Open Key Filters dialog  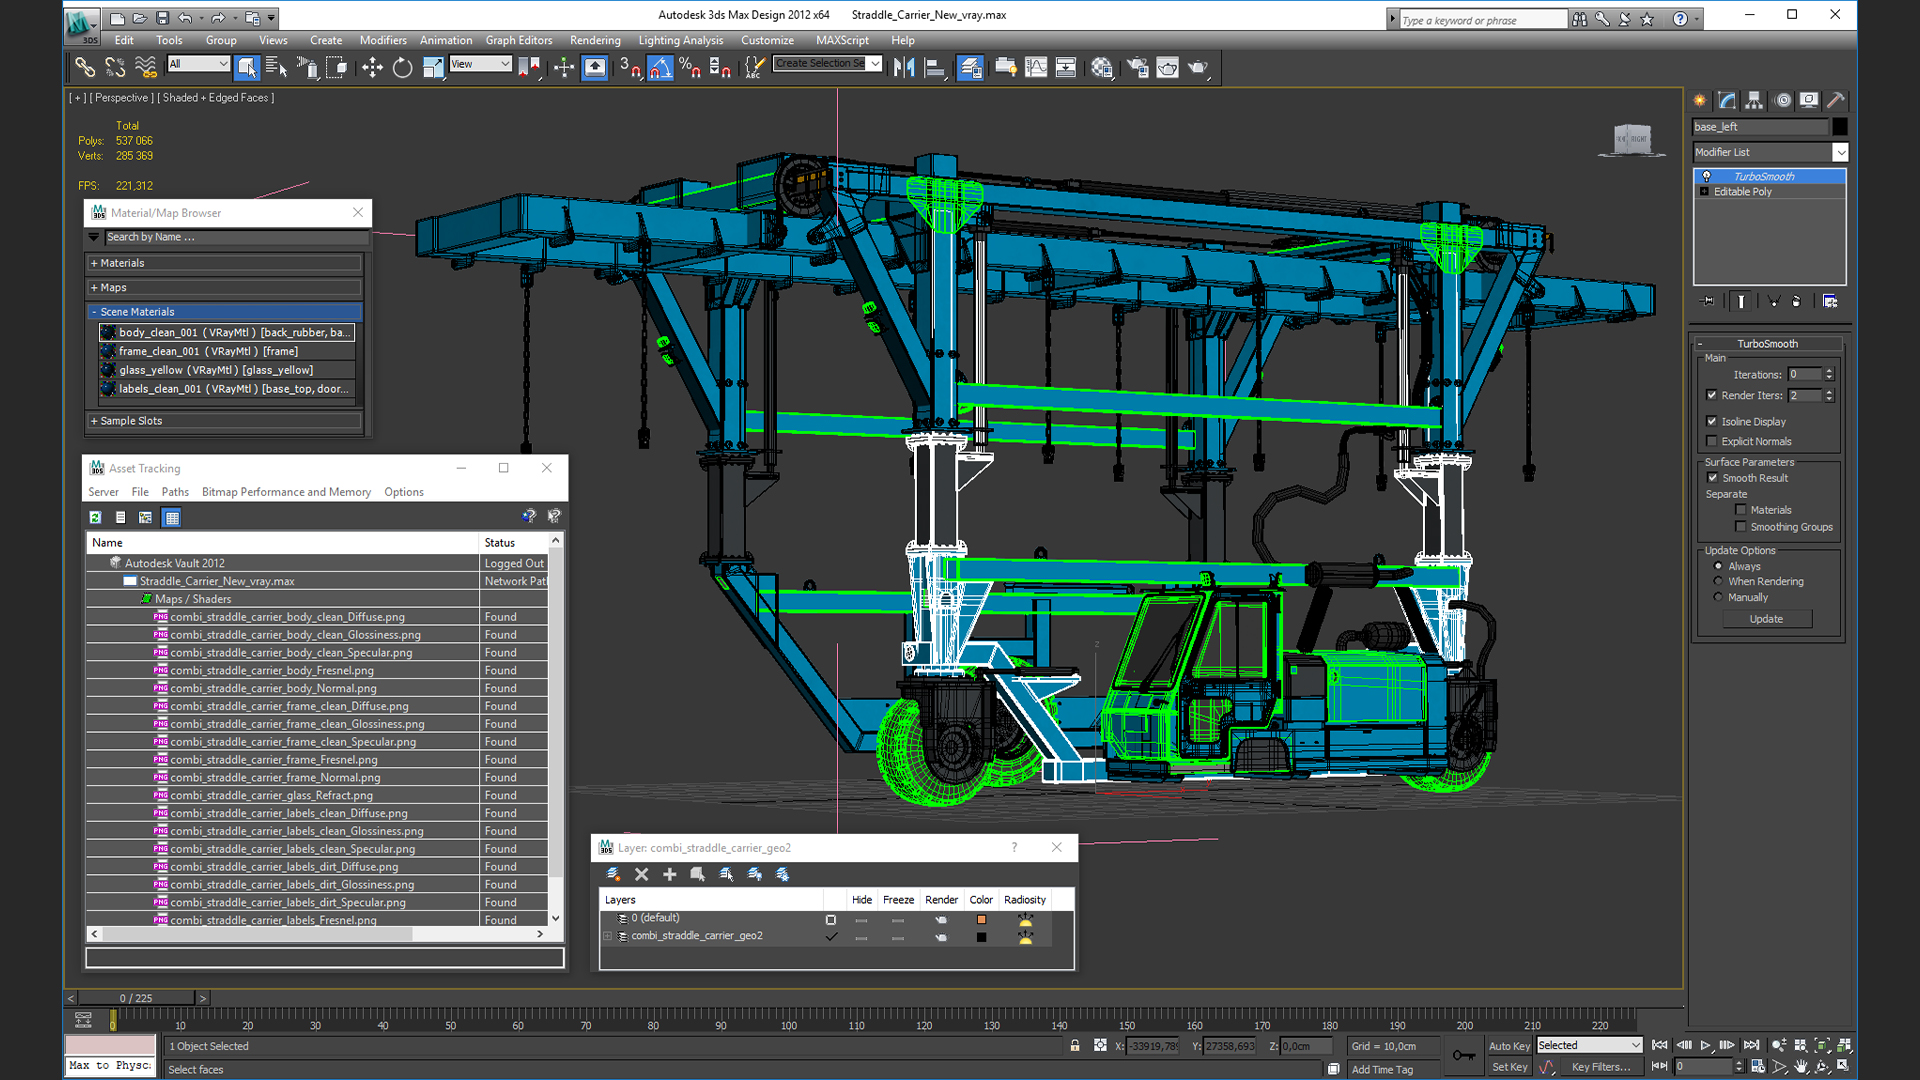1600,1067
